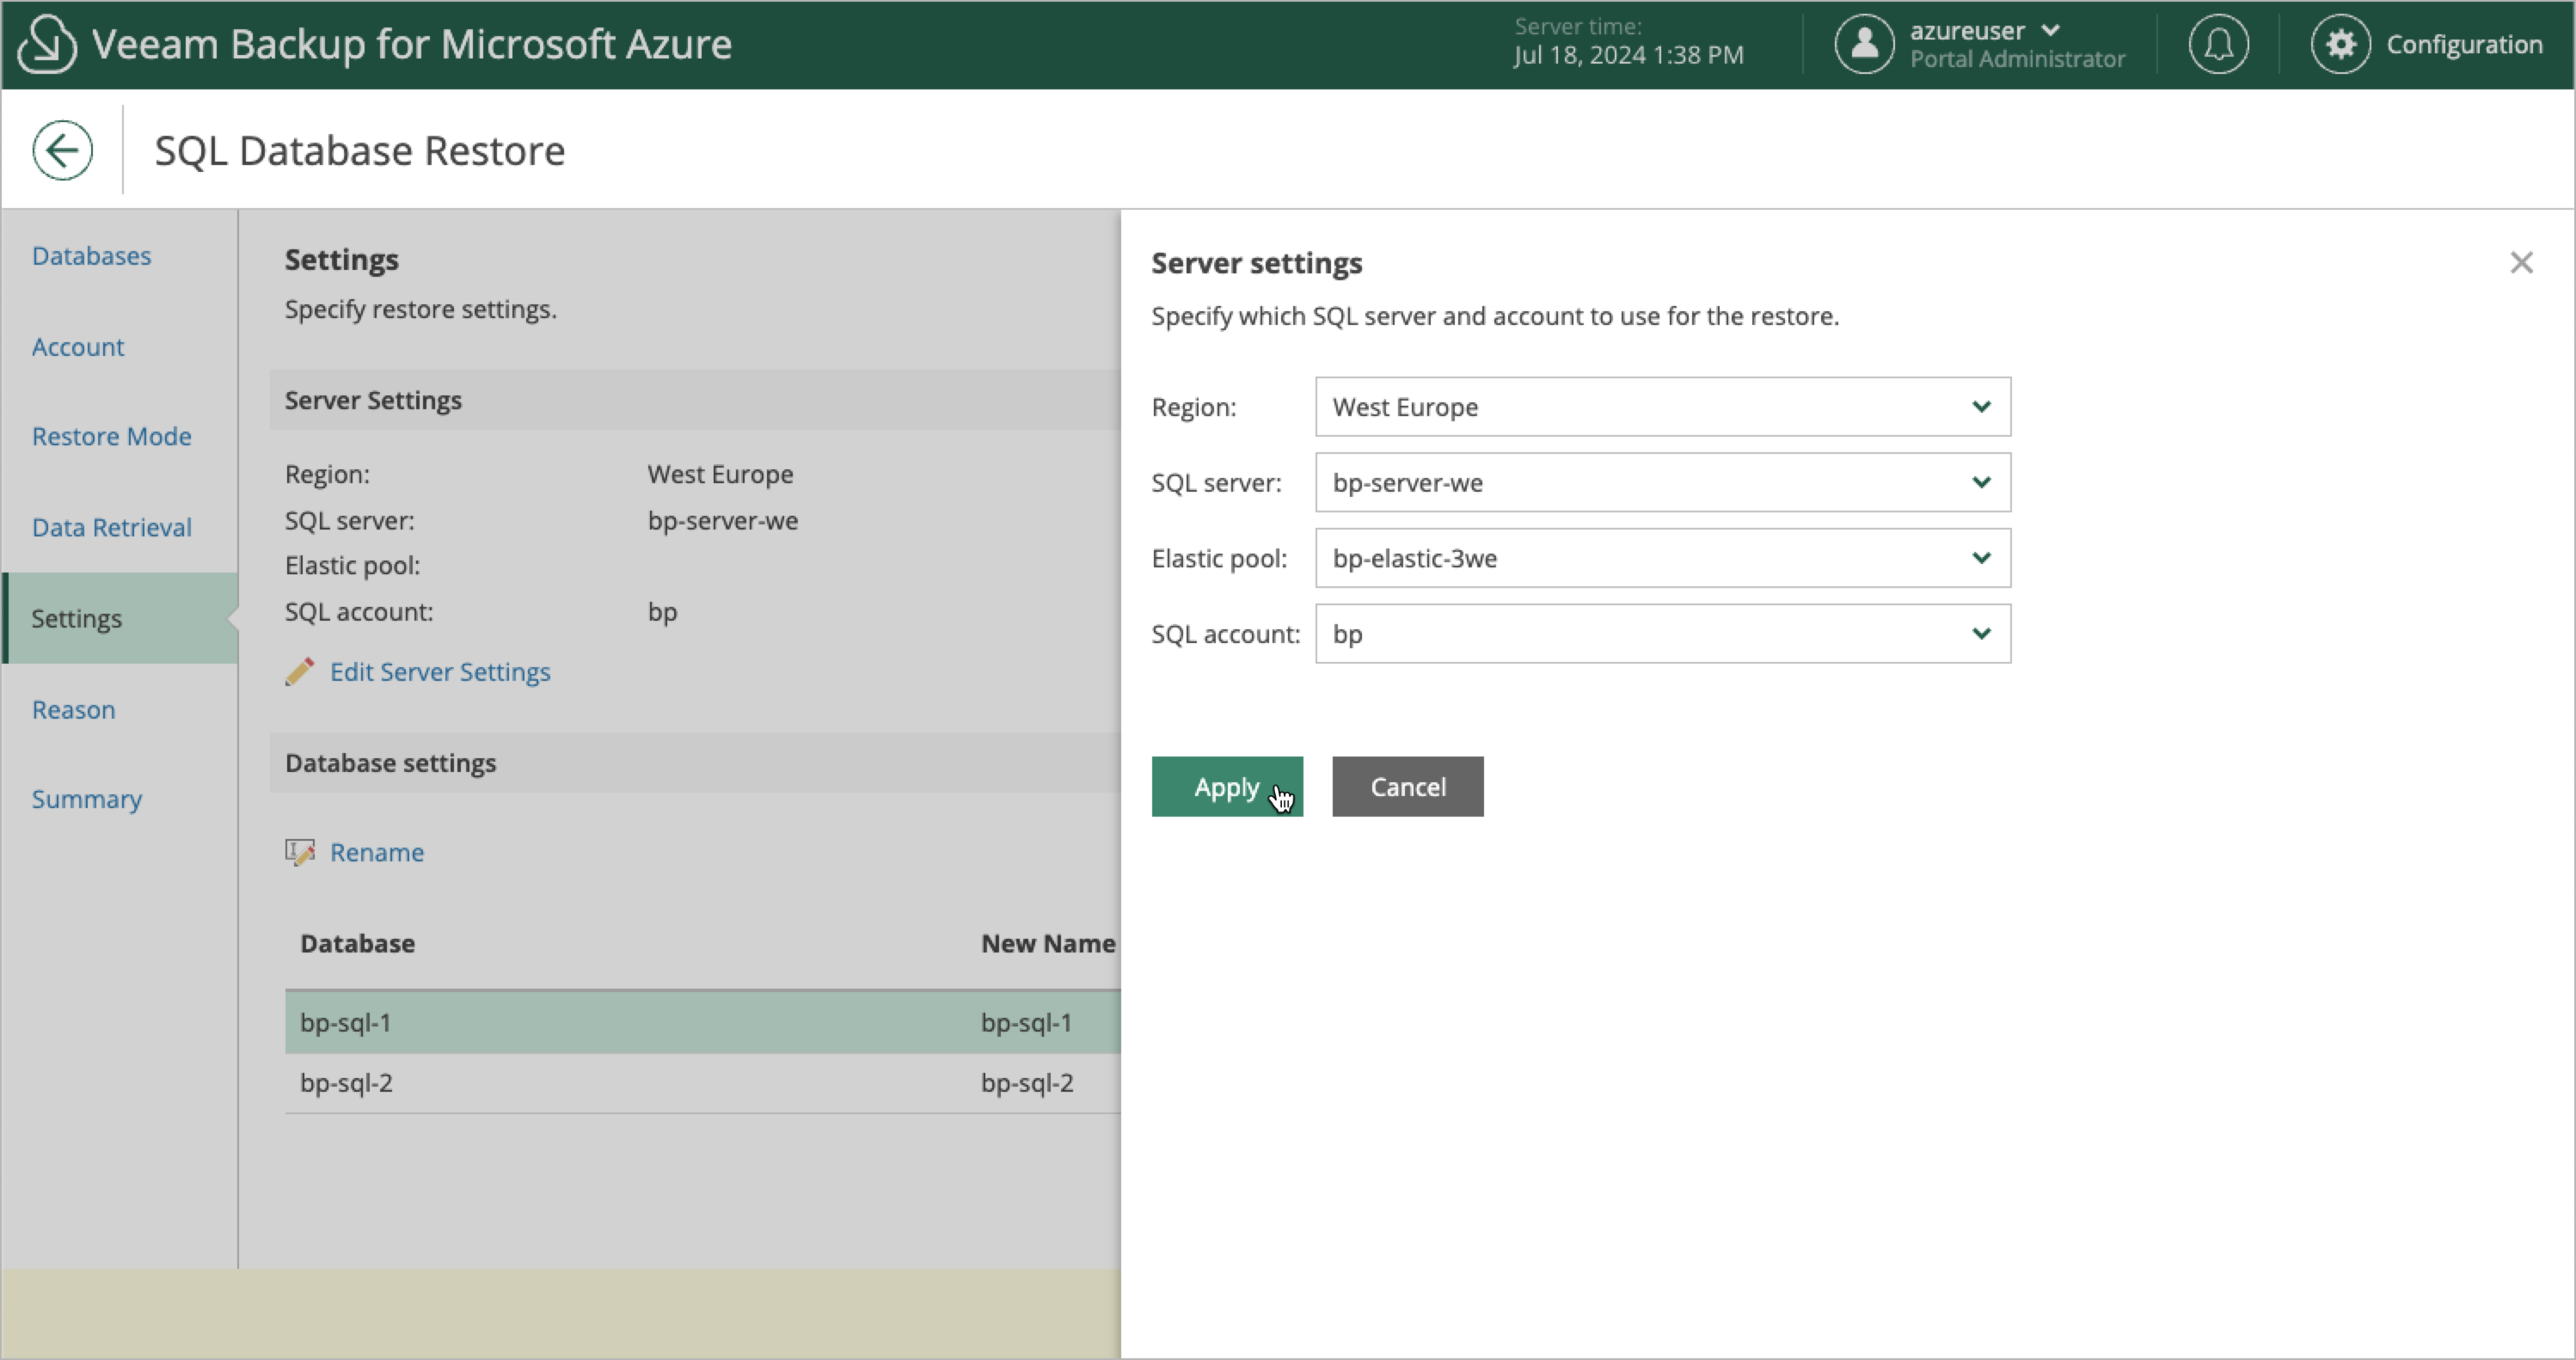Click the West Europe value under Server Settings
This screenshot has width=2576, height=1360.
tap(720, 474)
